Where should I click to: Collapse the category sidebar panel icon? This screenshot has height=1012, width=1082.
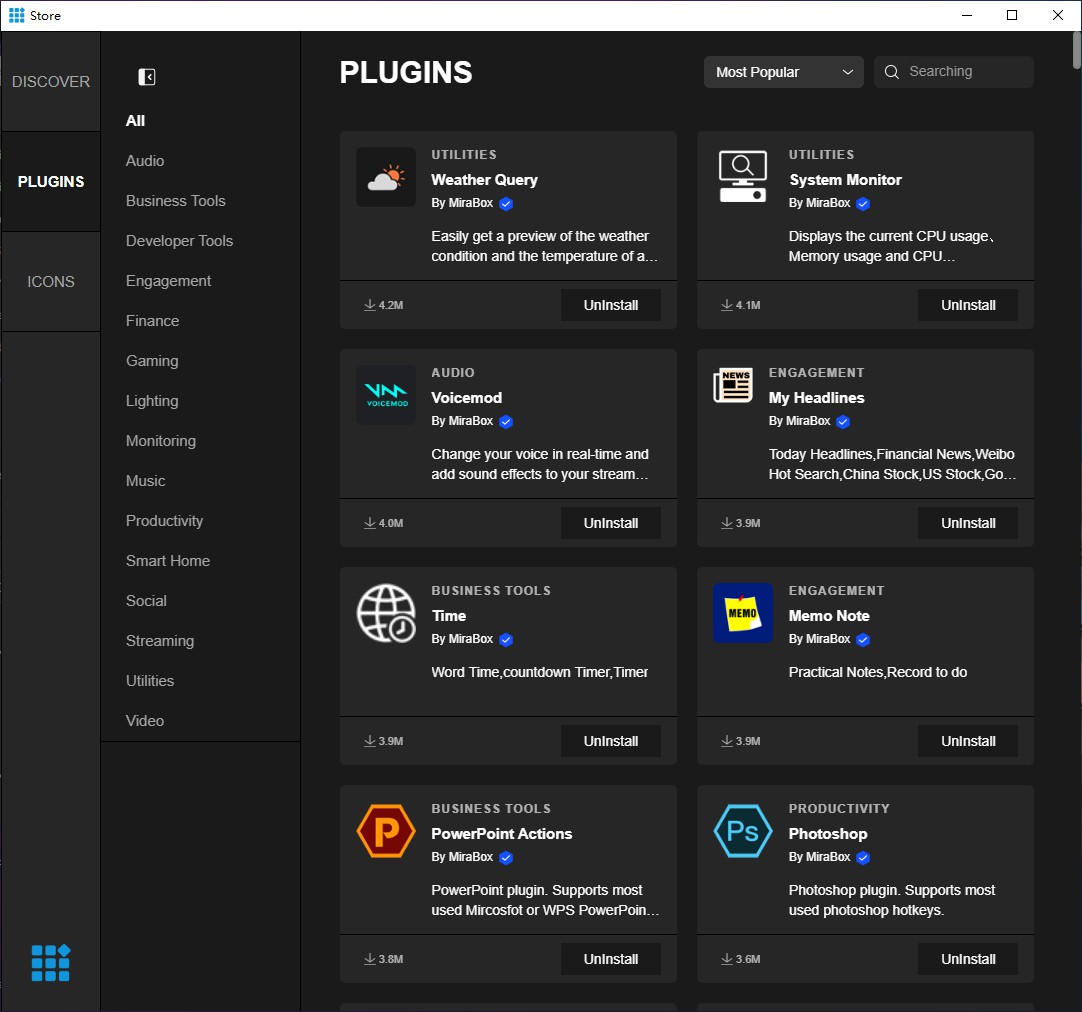[x=147, y=77]
